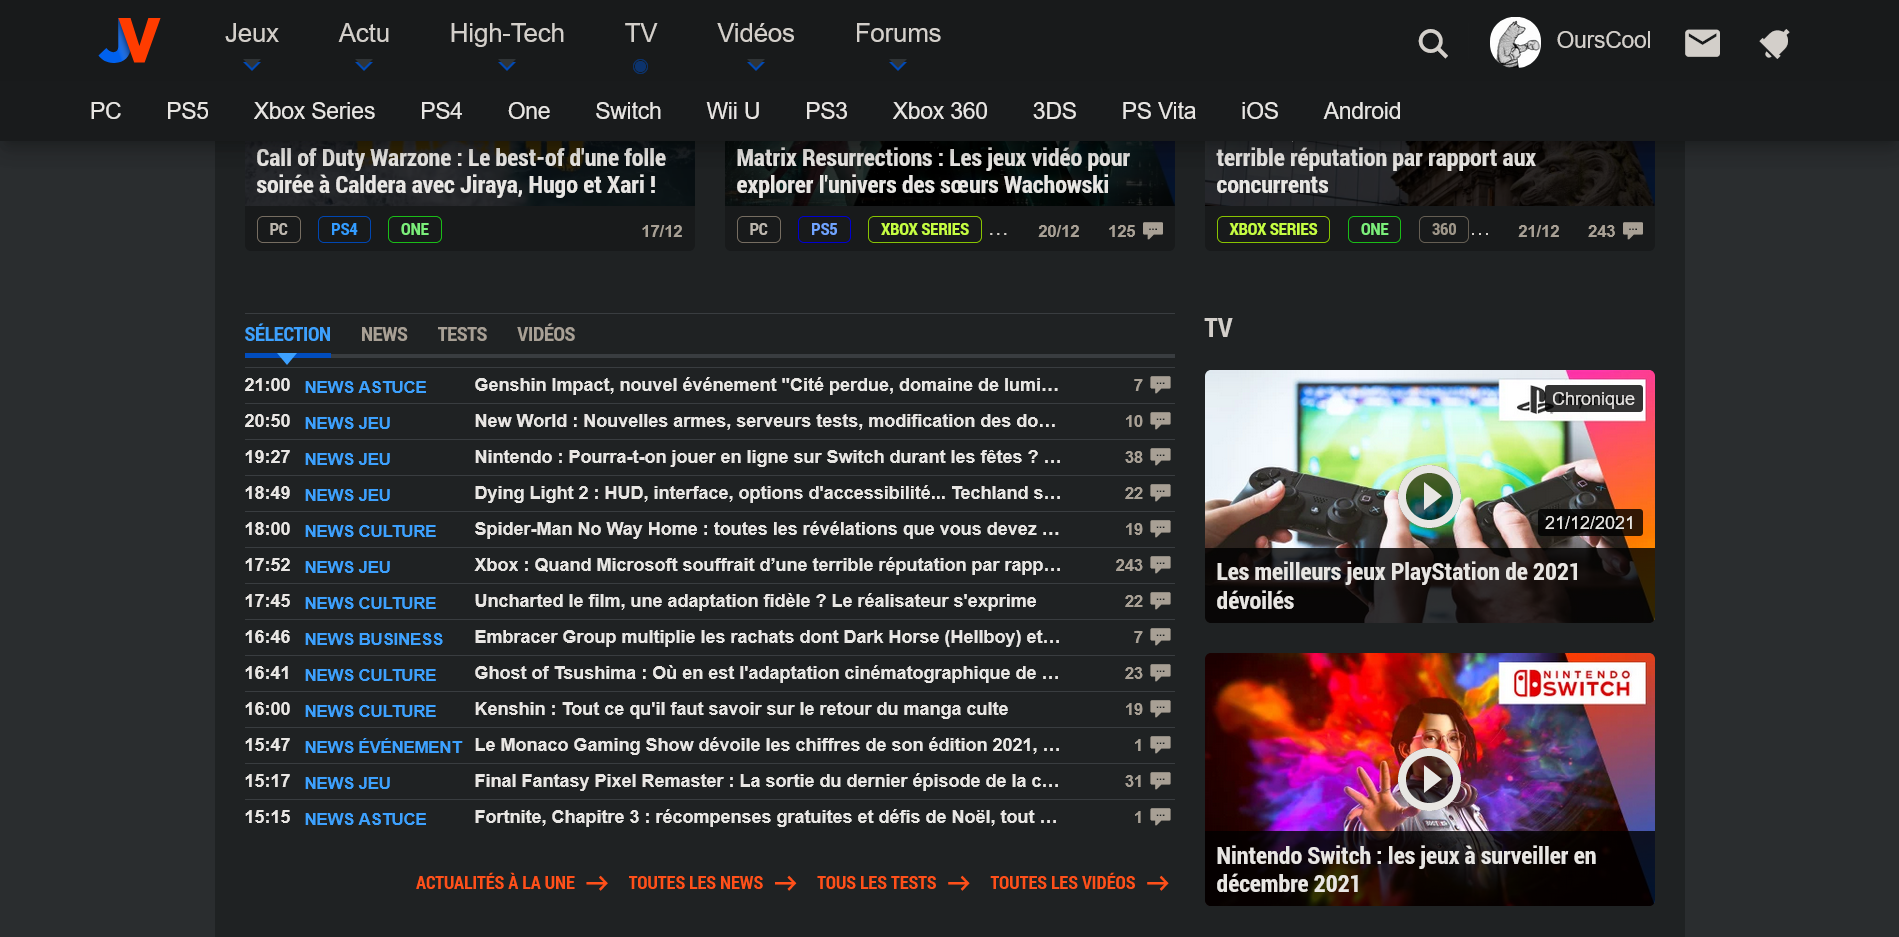Viewport: 1899px width, 937px height.
Task: Click the ONE tag on Warzone card
Action: [415, 230]
